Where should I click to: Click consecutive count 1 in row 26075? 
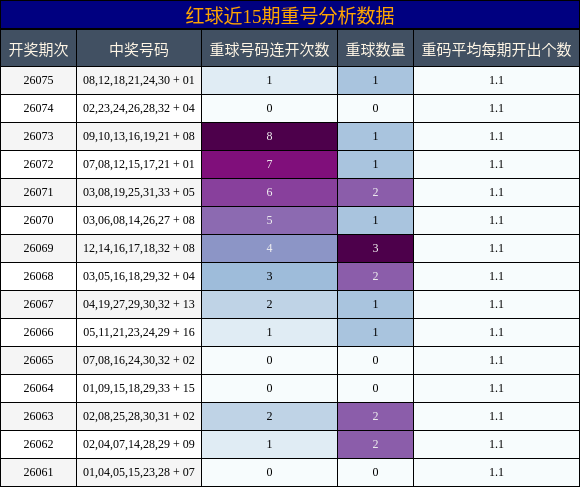click(x=269, y=80)
